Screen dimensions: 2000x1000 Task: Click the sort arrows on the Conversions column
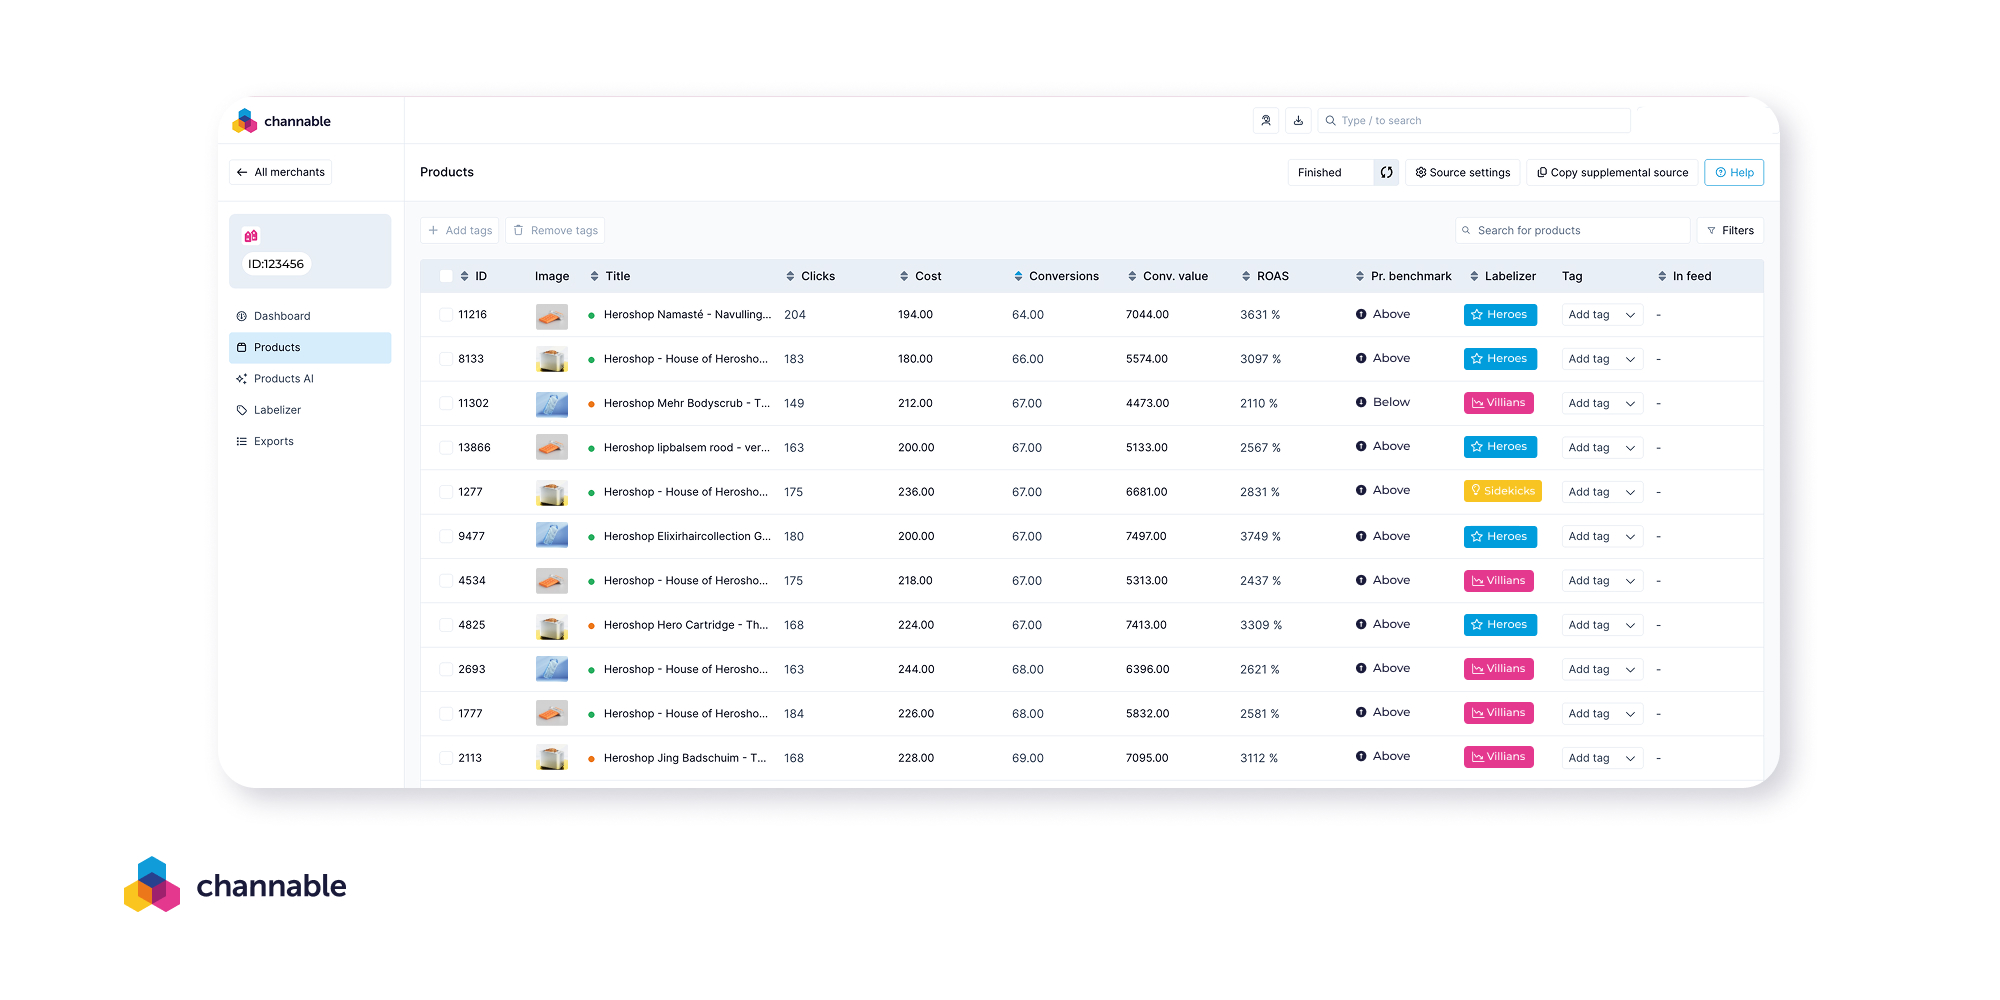click(x=1018, y=276)
